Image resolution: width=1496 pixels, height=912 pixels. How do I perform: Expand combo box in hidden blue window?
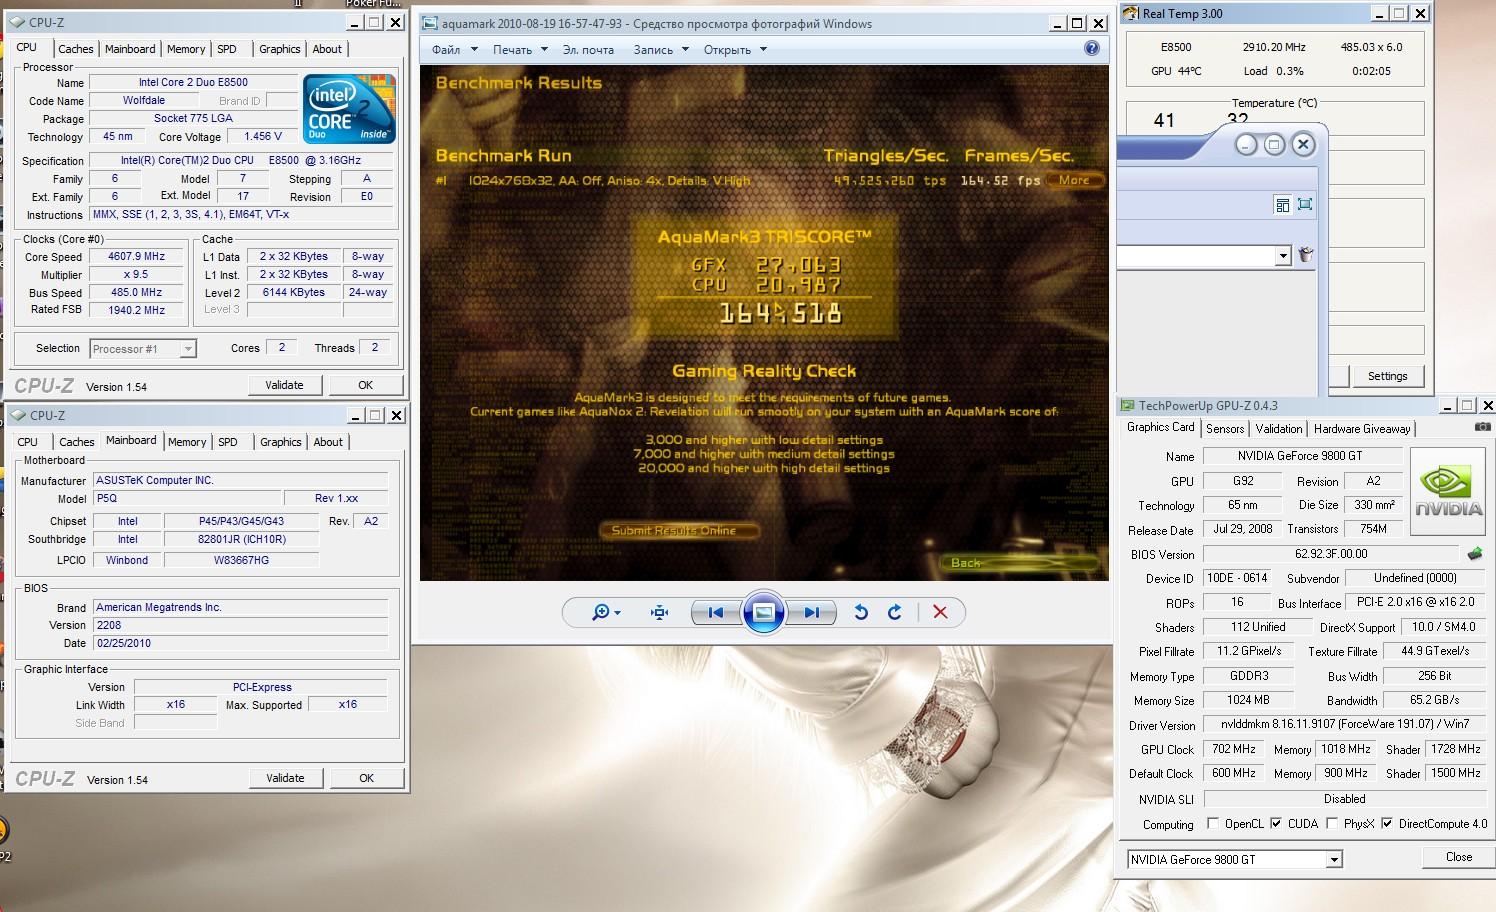[x=1283, y=256]
